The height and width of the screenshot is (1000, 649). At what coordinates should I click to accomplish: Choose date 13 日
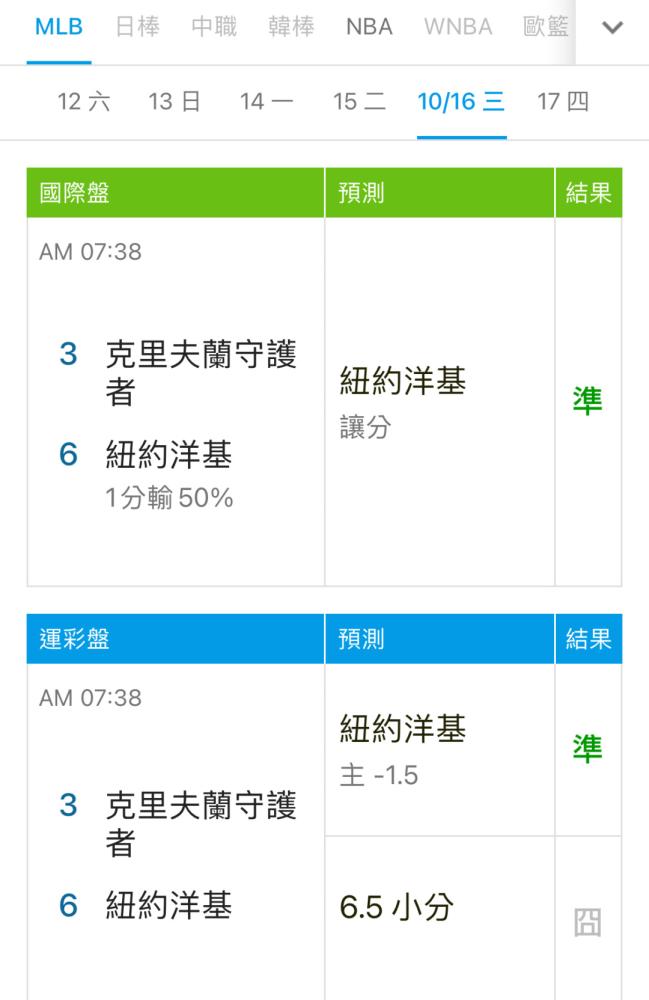pyautogui.click(x=175, y=101)
